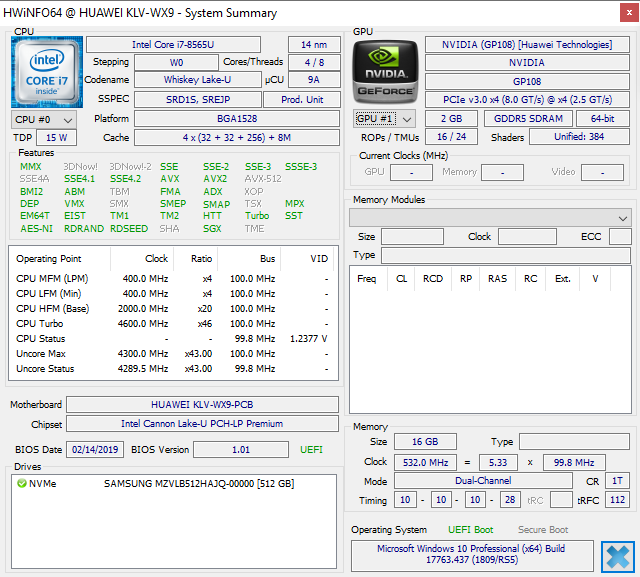Select the CPU LFM (Min) row
Viewport: 640px width, 577px height.
click(173, 294)
